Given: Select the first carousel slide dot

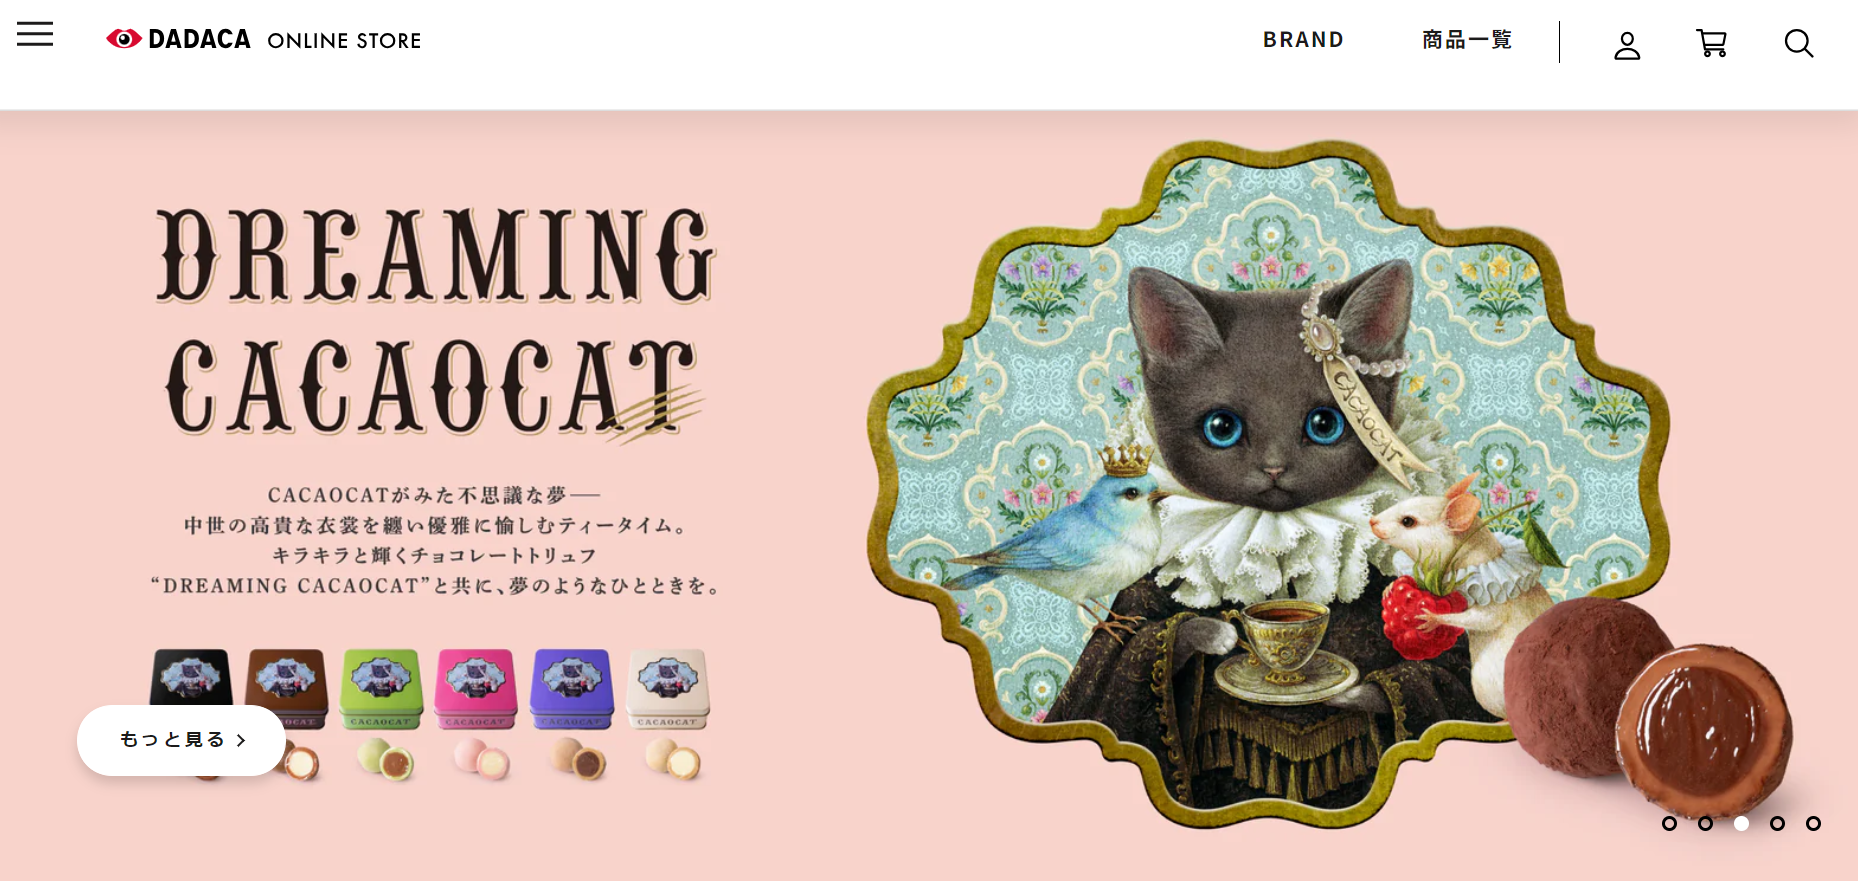Looking at the screenshot, I should pyautogui.click(x=1669, y=824).
